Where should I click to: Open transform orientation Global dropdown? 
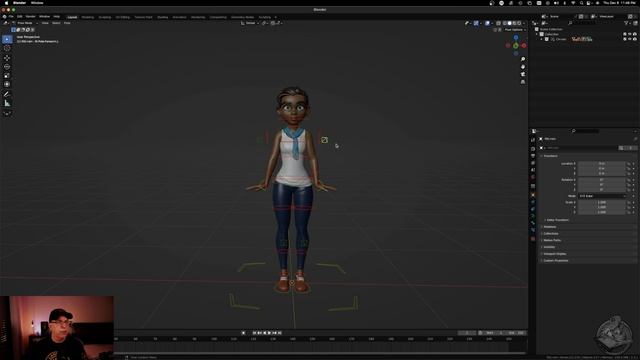pos(250,23)
